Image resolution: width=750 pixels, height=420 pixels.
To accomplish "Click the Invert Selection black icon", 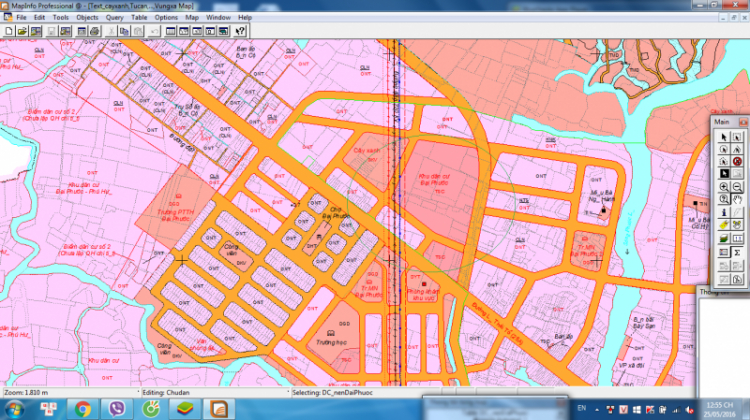I will (x=724, y=173).
